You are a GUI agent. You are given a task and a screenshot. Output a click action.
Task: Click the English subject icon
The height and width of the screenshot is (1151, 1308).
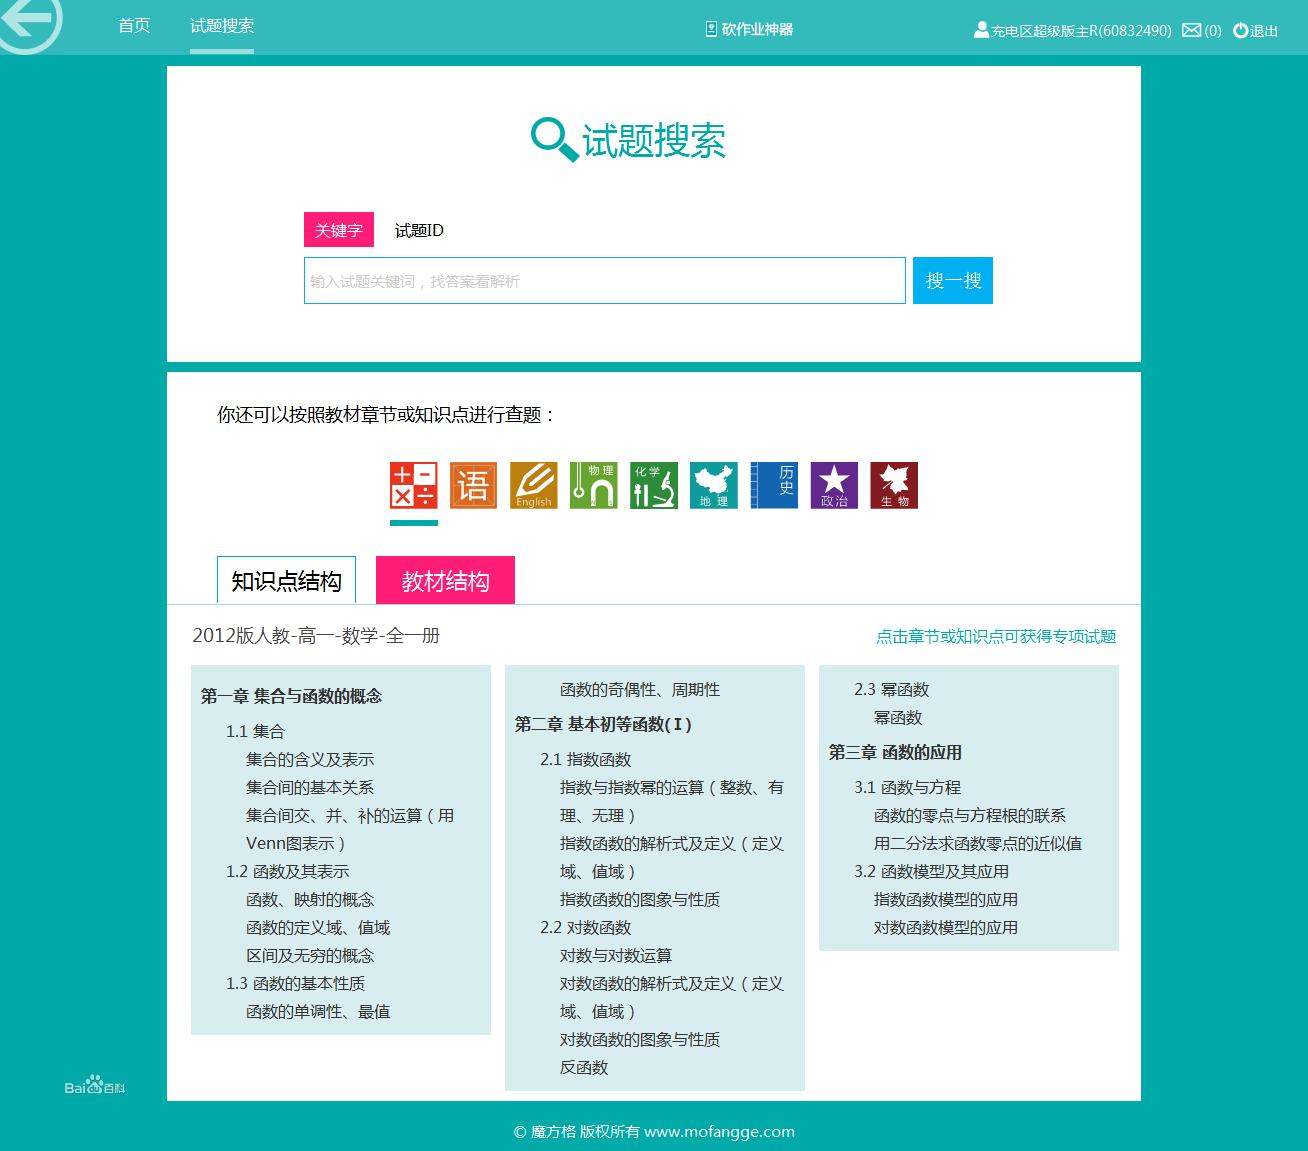coord(533,485)
